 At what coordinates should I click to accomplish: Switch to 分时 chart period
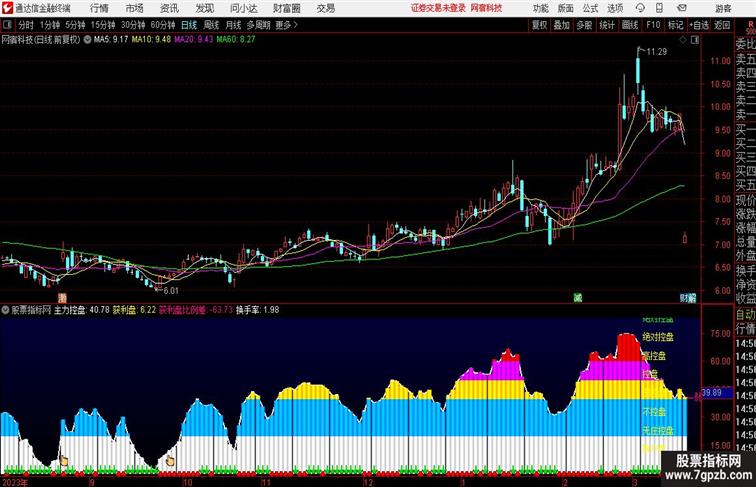[x=26, y=25]
